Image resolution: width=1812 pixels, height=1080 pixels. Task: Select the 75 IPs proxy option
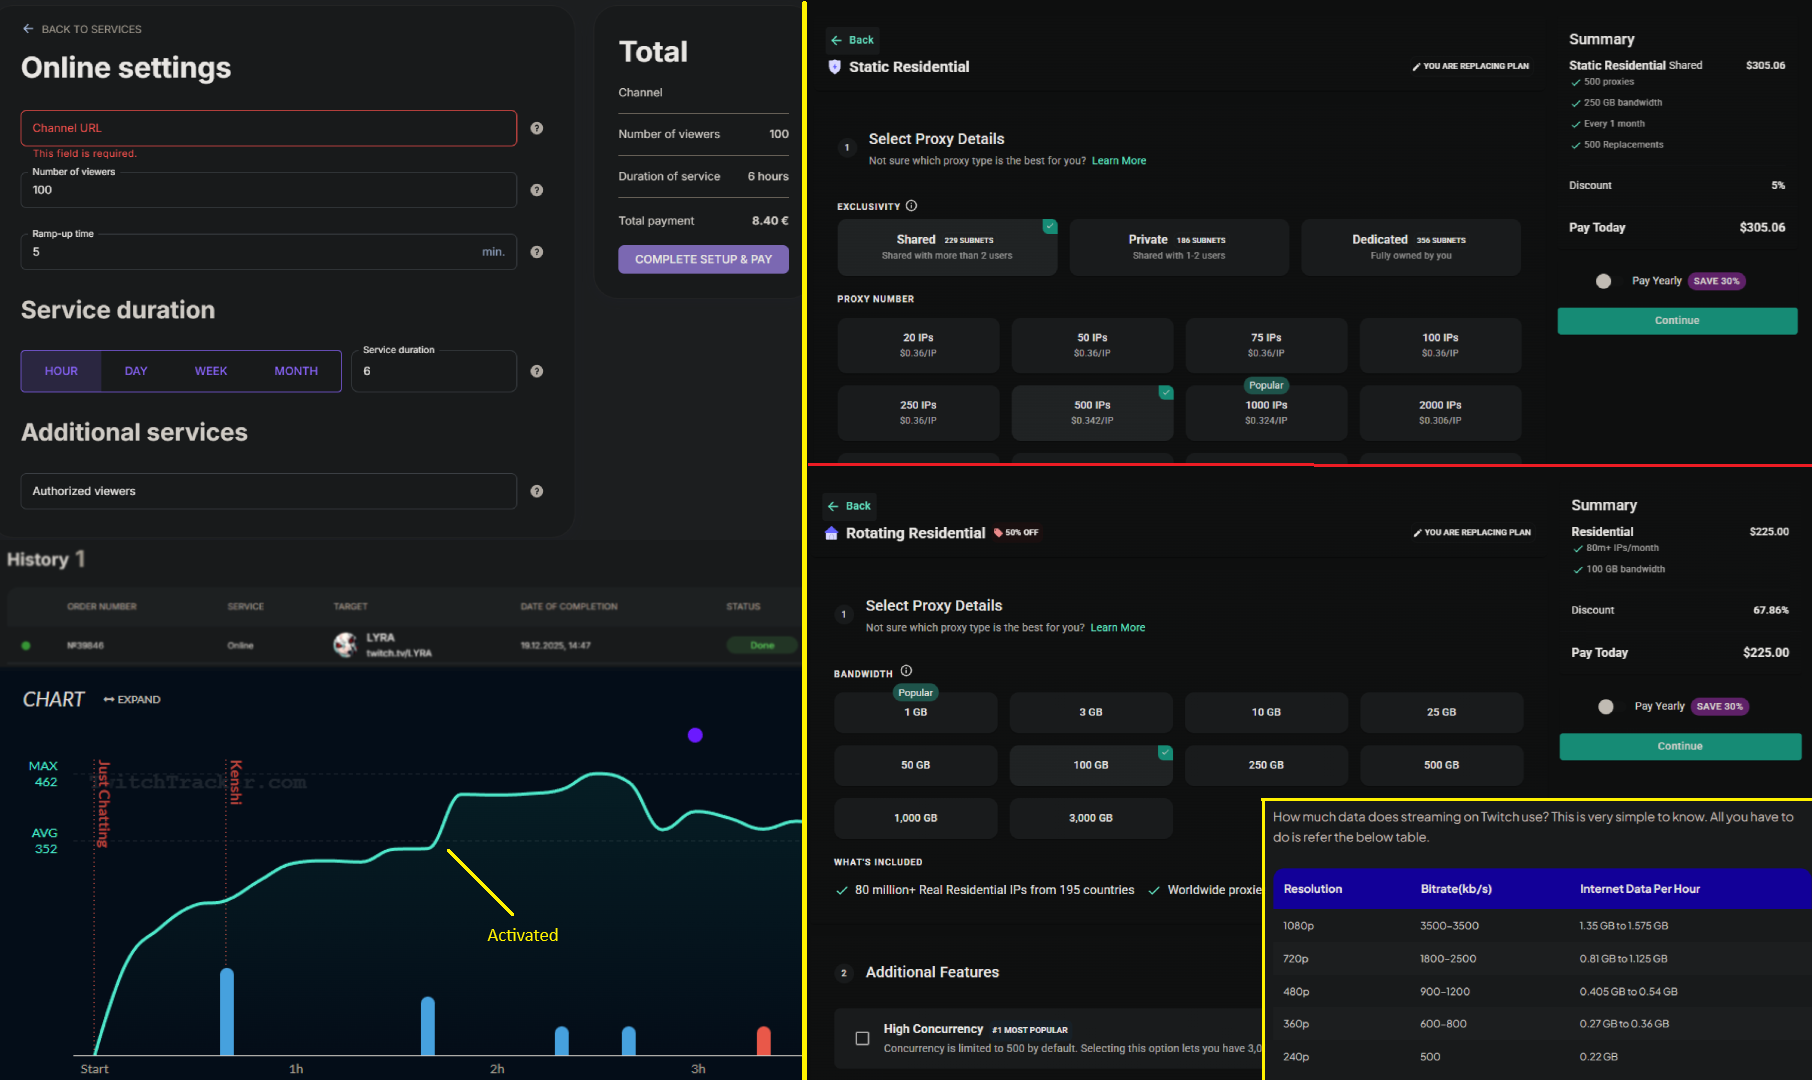tap(1266, 345)
